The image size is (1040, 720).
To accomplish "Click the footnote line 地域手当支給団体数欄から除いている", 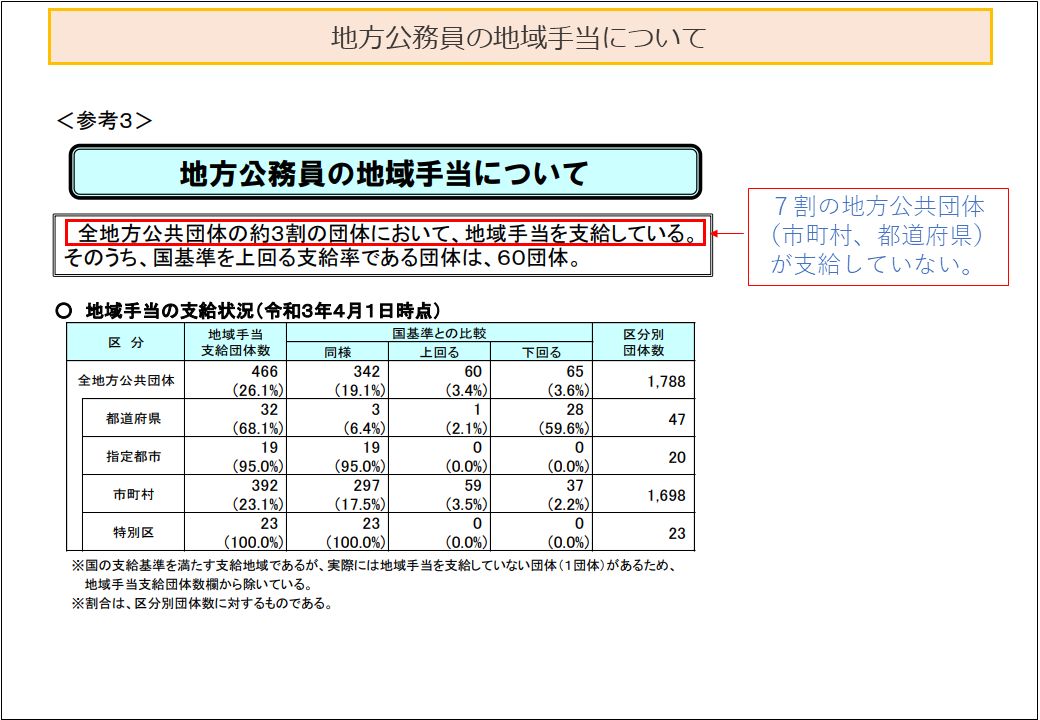I will point(198,584).
